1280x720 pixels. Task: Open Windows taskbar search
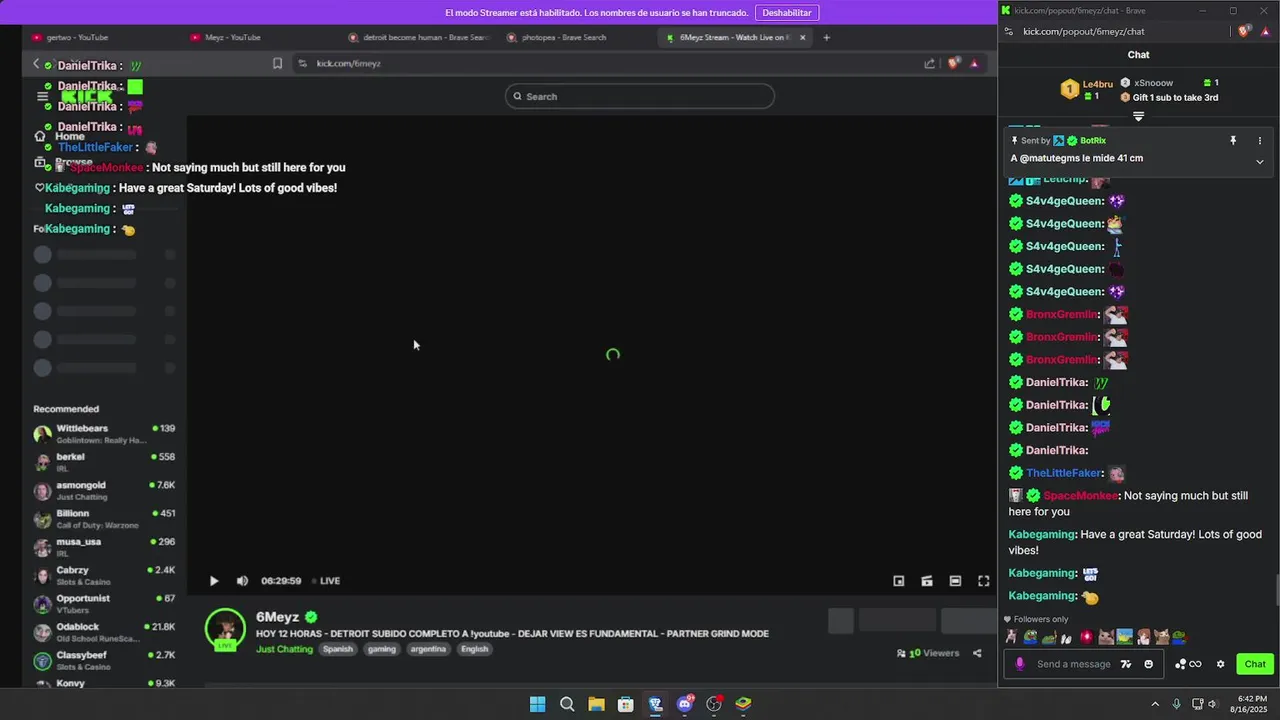pyautogui.click(x=567, y=704)
